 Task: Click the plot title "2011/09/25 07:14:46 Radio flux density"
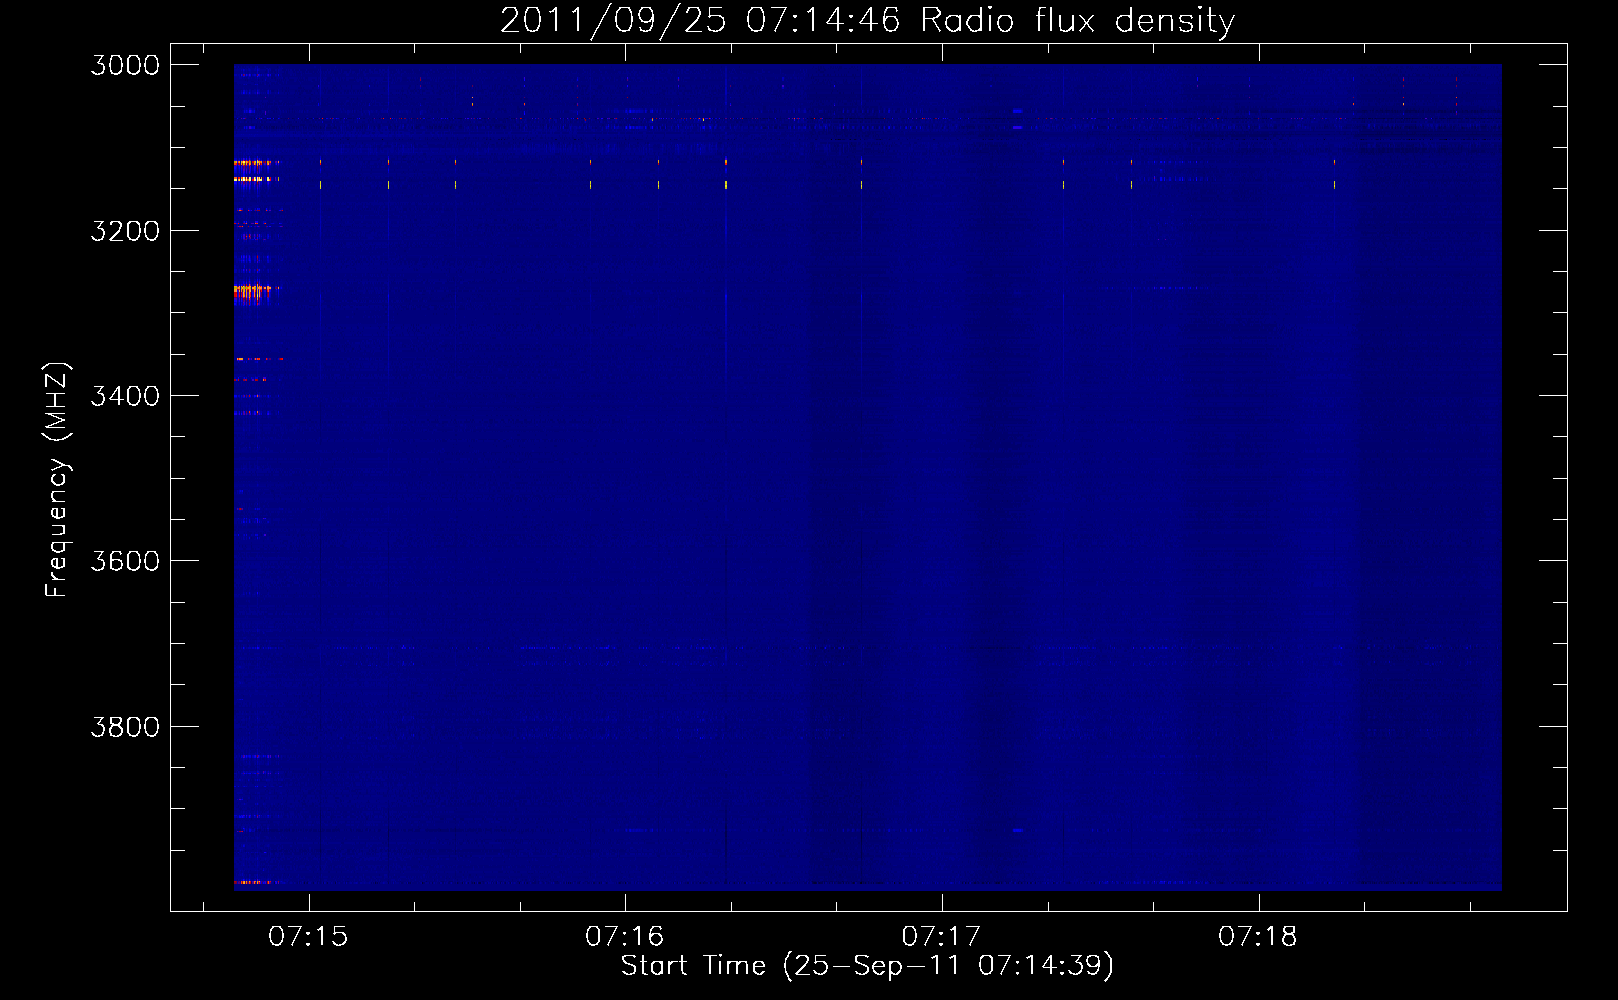click(868, 20)
